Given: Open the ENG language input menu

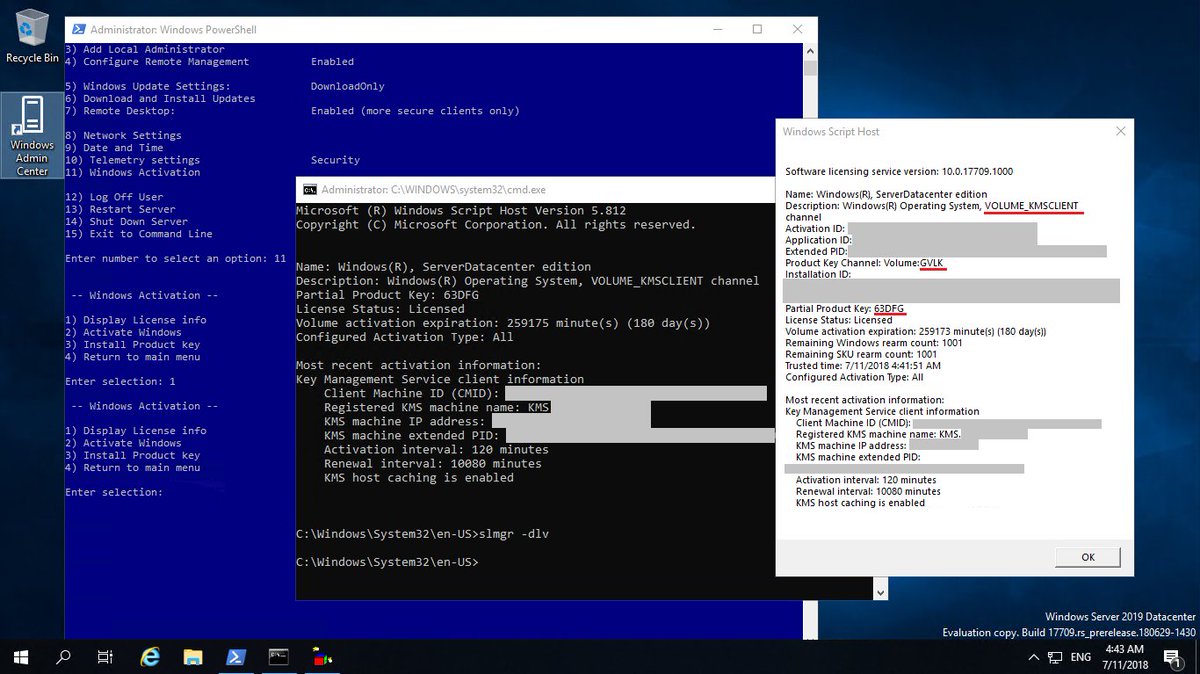Looking at the screenshot, I should point(1080,657).
